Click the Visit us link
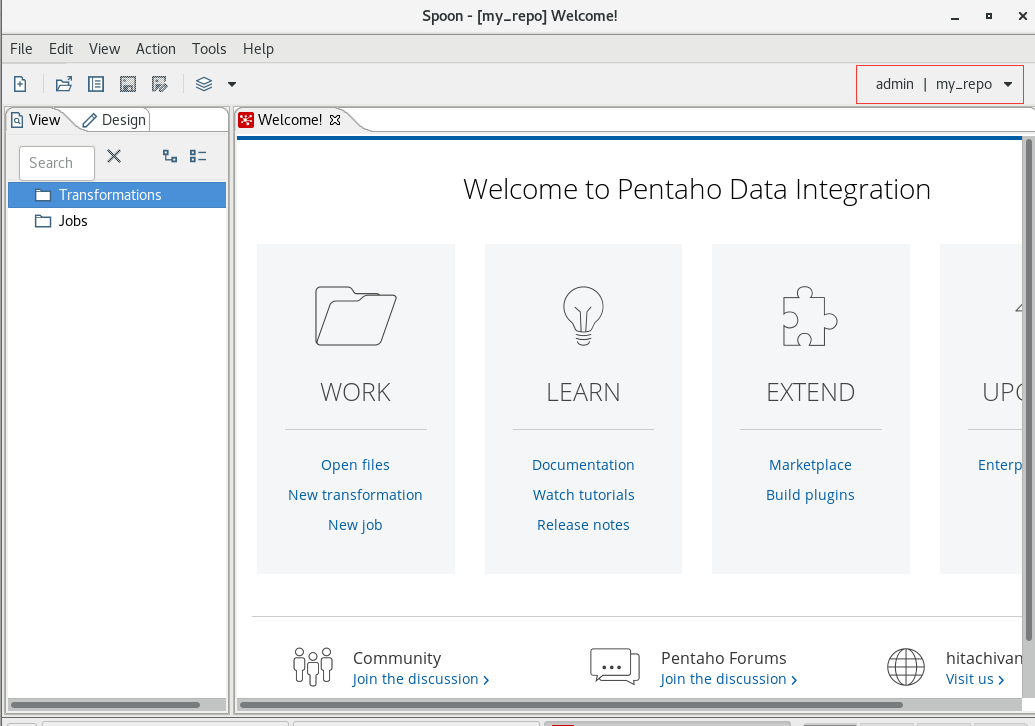This screenshot has width=1035, height=726. (975, 679)
